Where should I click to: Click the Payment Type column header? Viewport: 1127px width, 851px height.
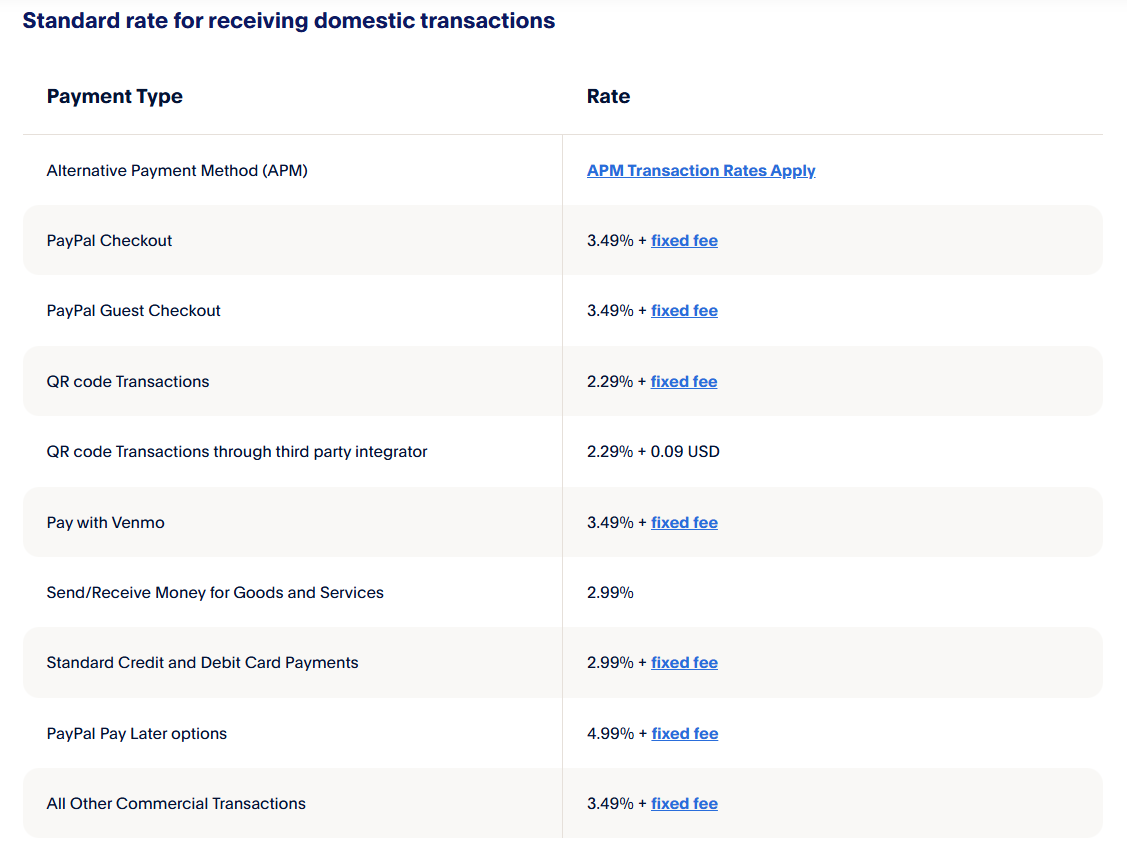coord(114,96)
